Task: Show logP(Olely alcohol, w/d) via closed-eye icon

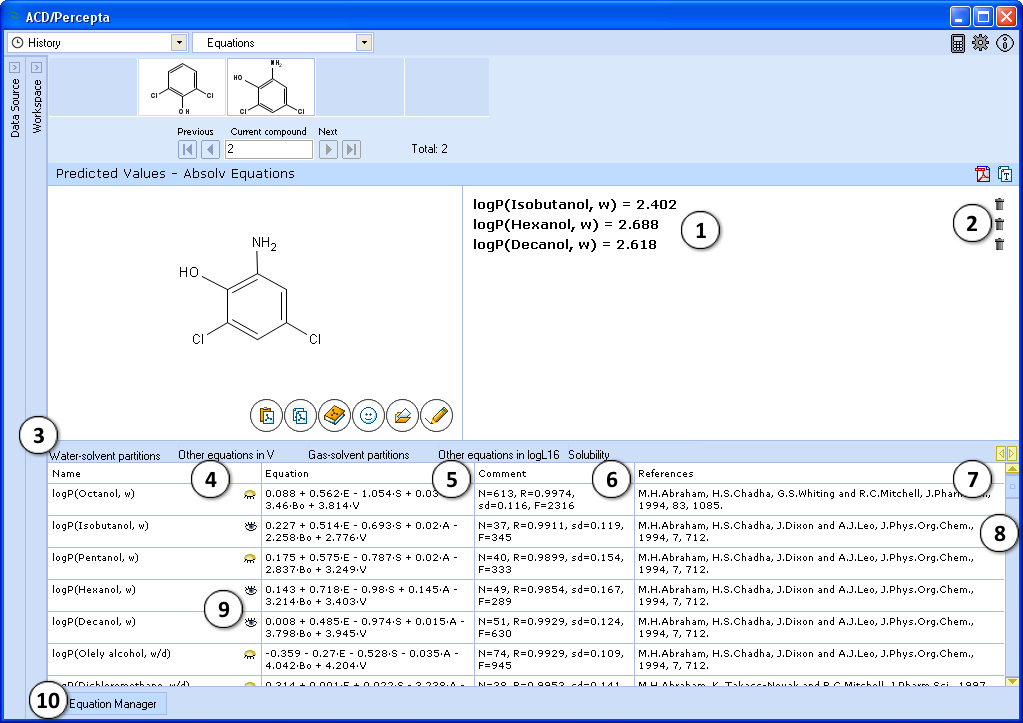Action: point(250,654)
